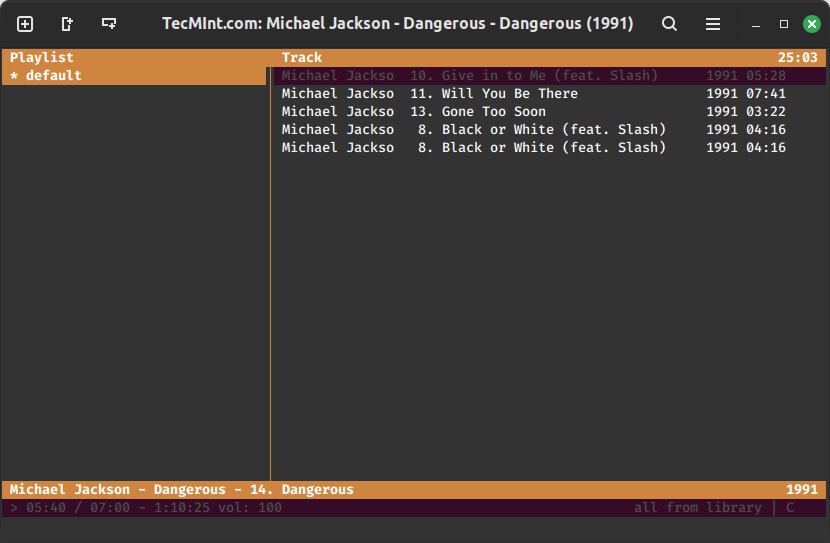This screenshot has width=830, height=543.
Task: Click the 1991 year in status bar
Action: (x=801, y=490)
